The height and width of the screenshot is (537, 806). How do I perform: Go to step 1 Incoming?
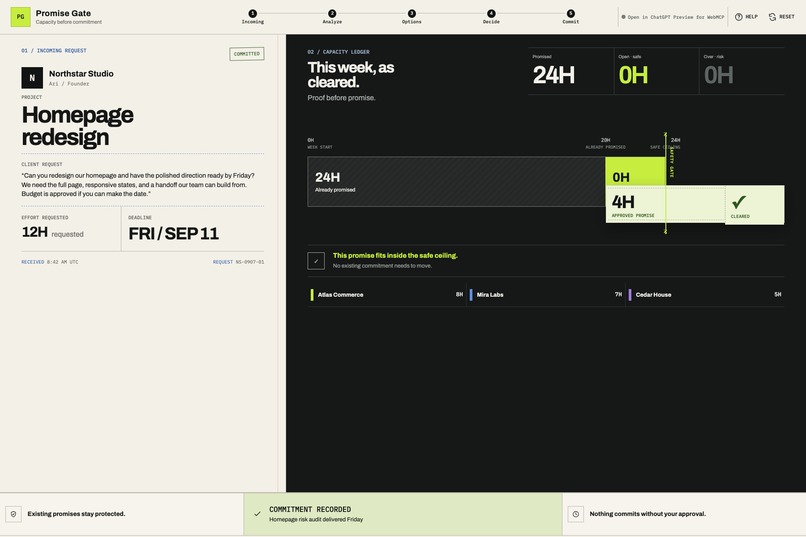(252, 16)
